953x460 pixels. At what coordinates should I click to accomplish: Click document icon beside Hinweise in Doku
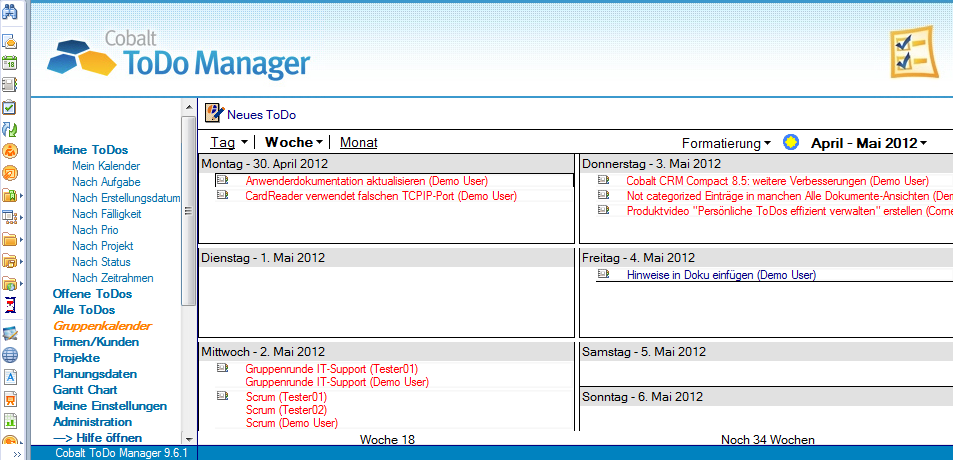click(x=603, y=274)
